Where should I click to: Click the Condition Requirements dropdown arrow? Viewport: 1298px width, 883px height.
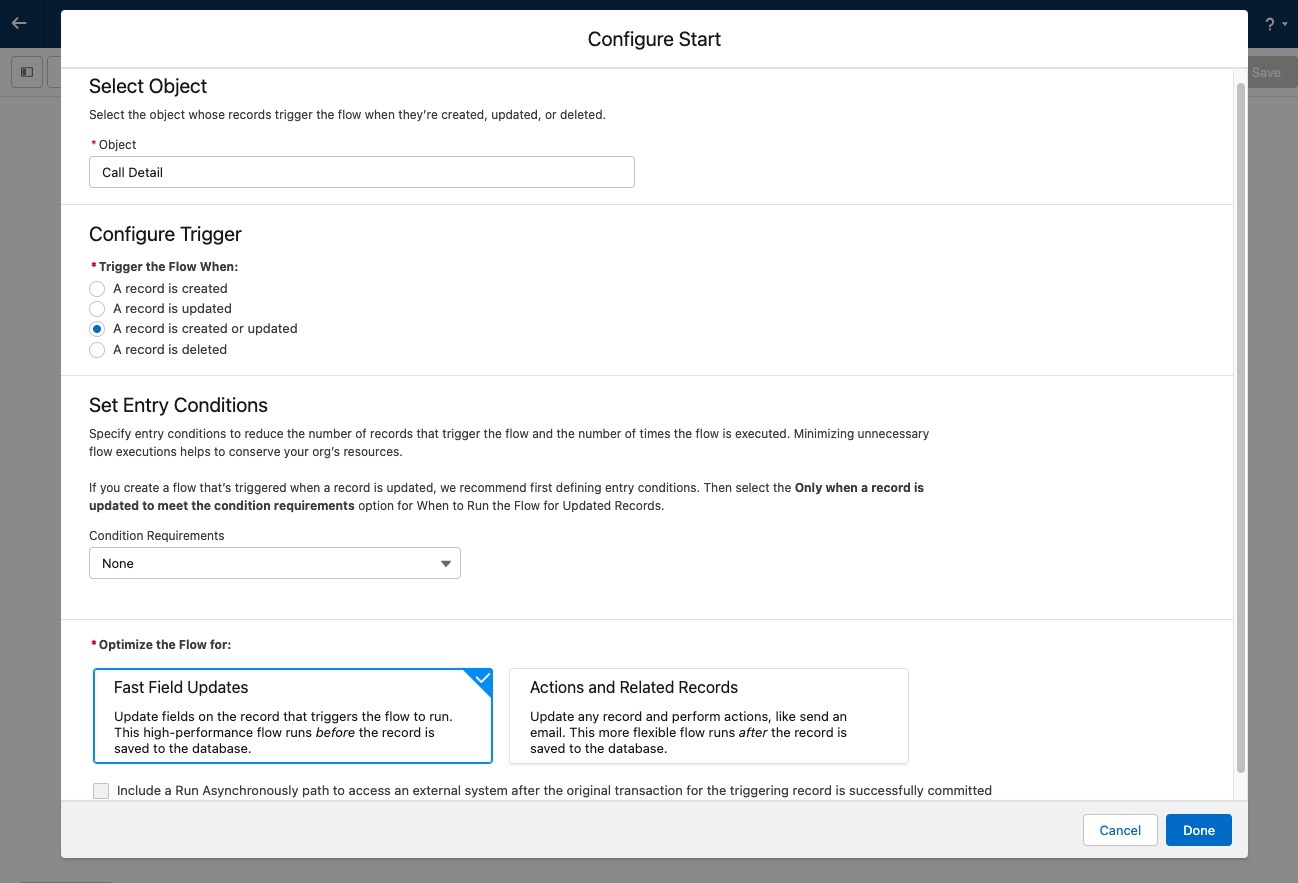pyautogui.click(x=446, y=564)
